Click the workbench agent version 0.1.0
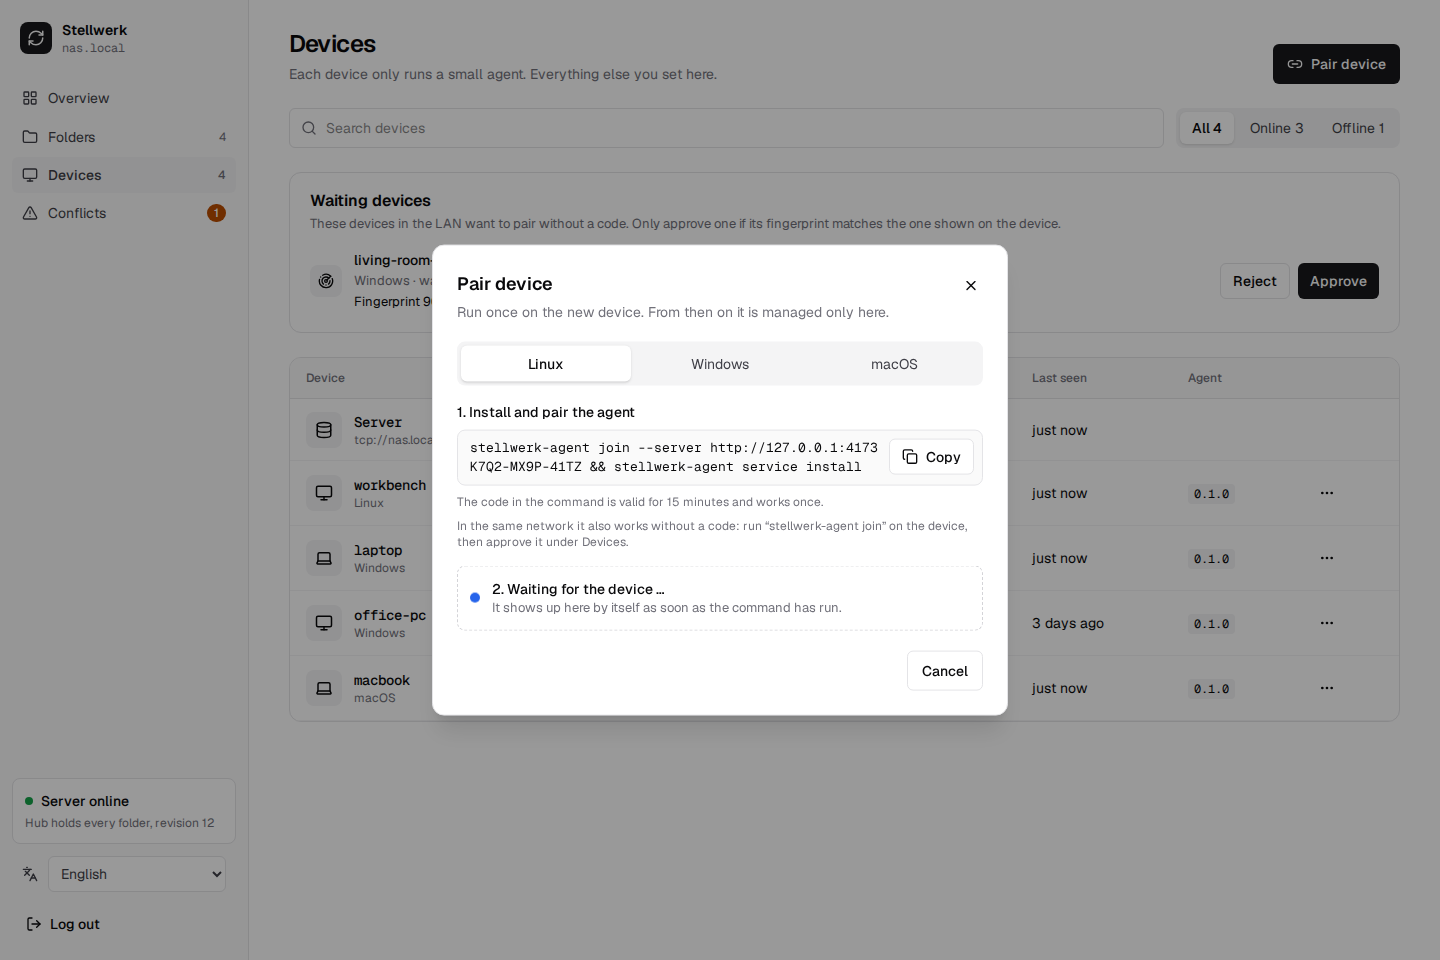Screen dimensions: 1440x960 pyautogui.click(x=1211, y=494)
